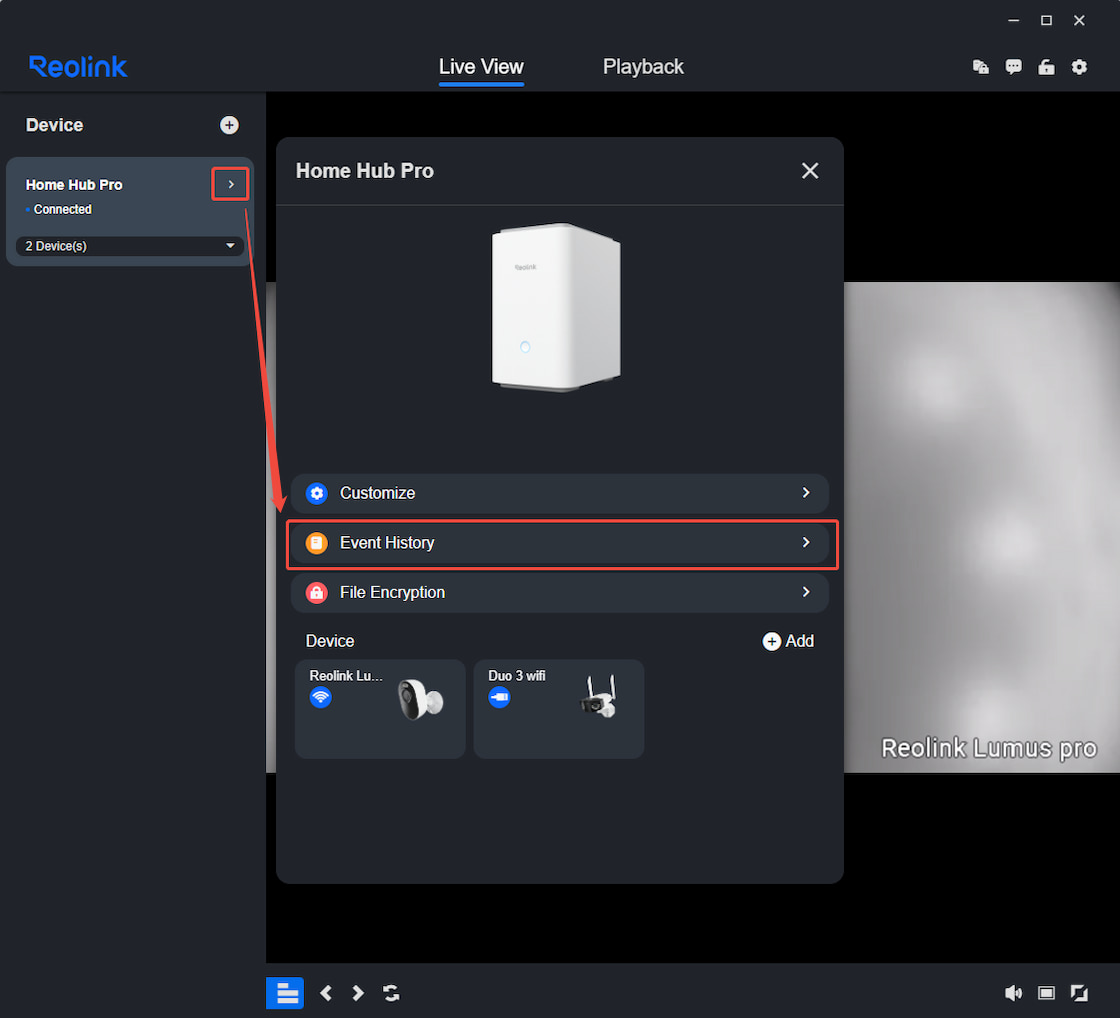
Task: Switch to the Live View tab
Action: pyautogui.click(x=481, y=67)
